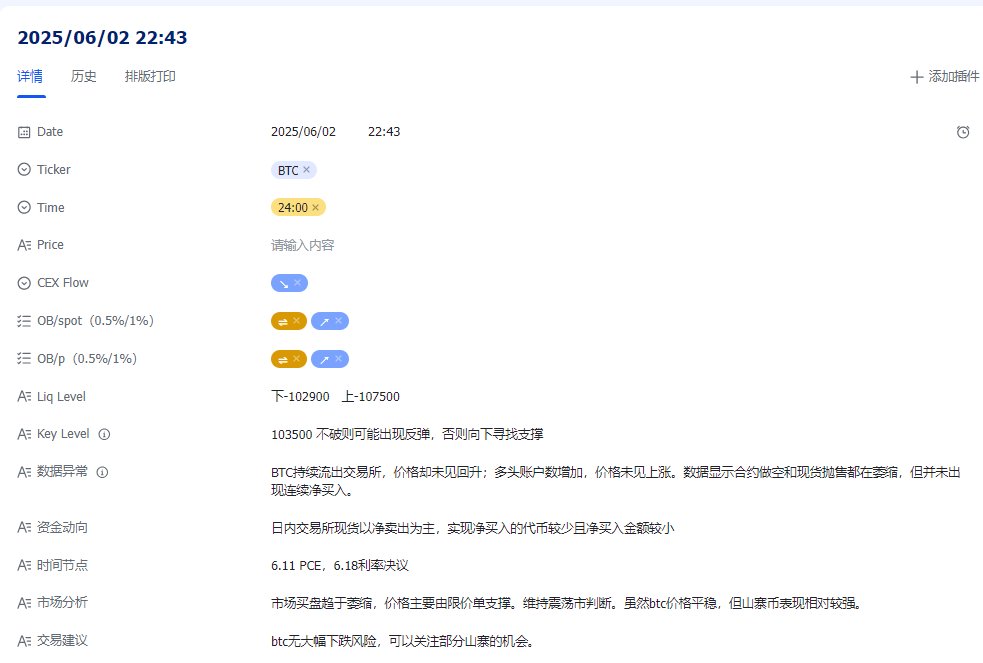Click the Liq Level field label
The height and width of the screenshot is (663, 983).
[61, 397]
